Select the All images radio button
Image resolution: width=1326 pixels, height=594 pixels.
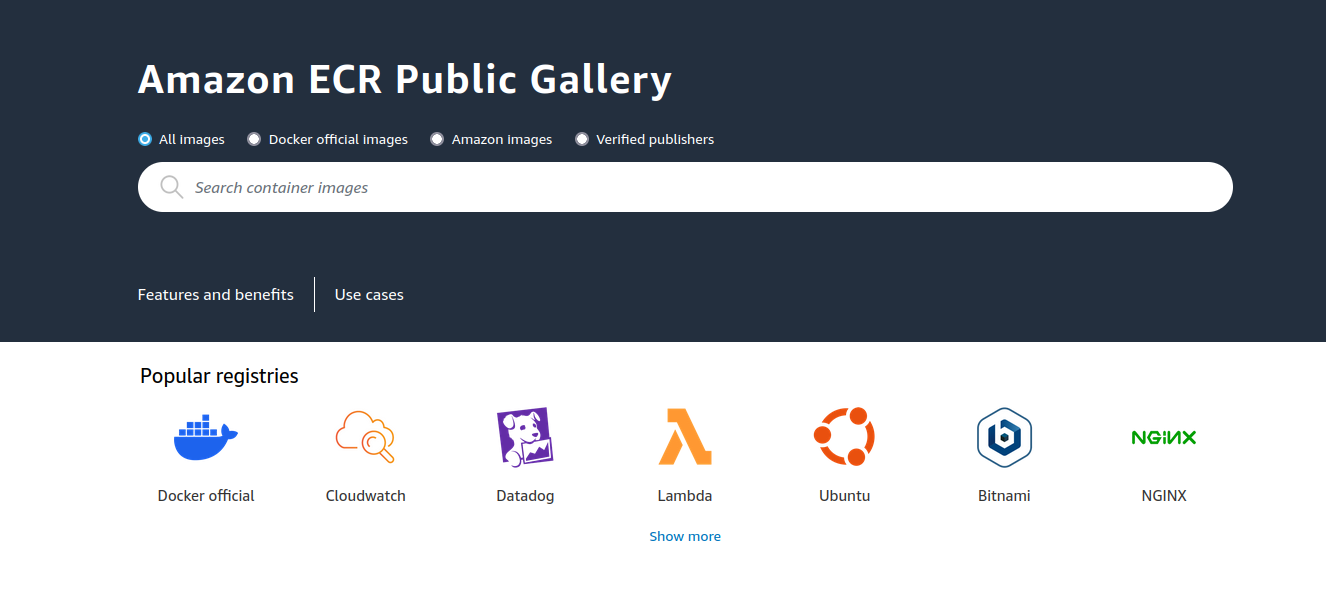pyautogui.click(x=145, y=139)
